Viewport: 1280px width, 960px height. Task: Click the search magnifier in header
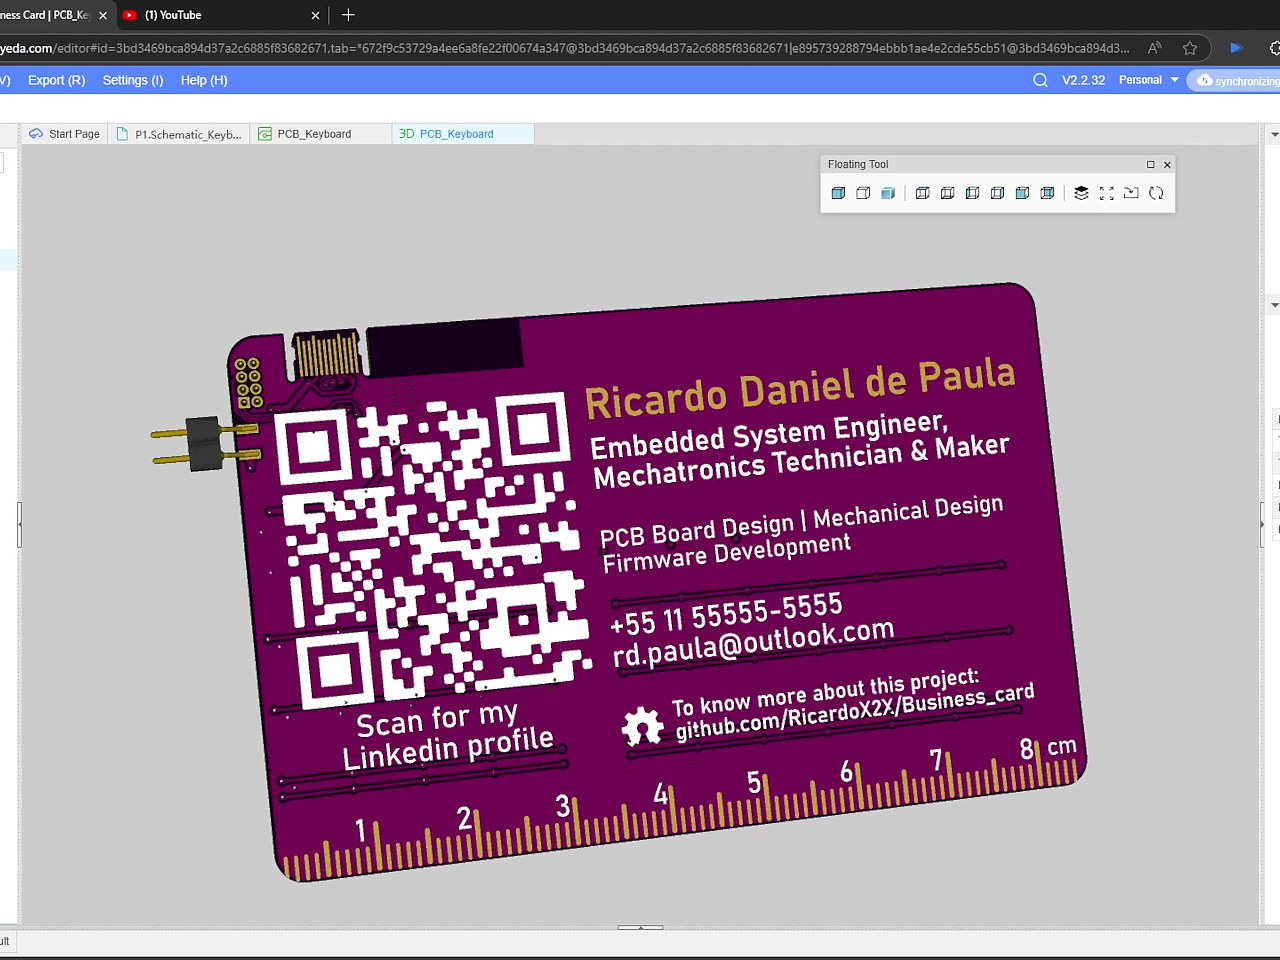pos(1040,80)
